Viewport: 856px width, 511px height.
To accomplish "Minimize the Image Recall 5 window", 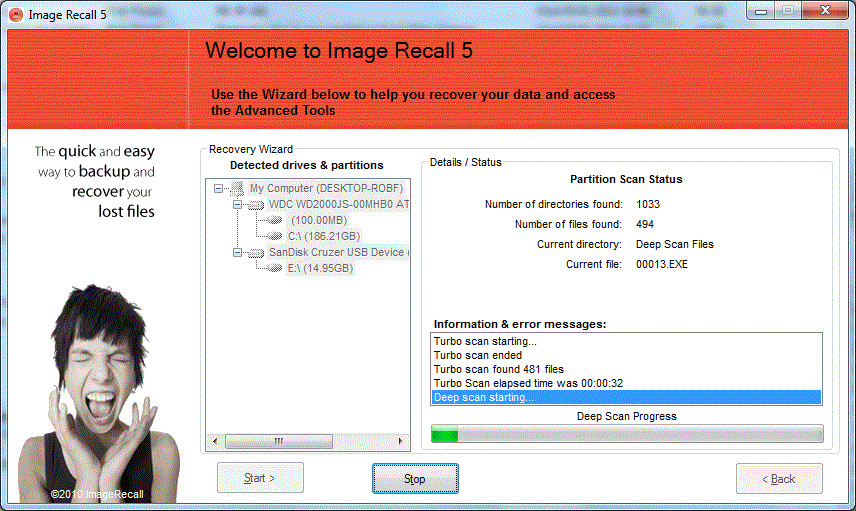I will point(761,10).
